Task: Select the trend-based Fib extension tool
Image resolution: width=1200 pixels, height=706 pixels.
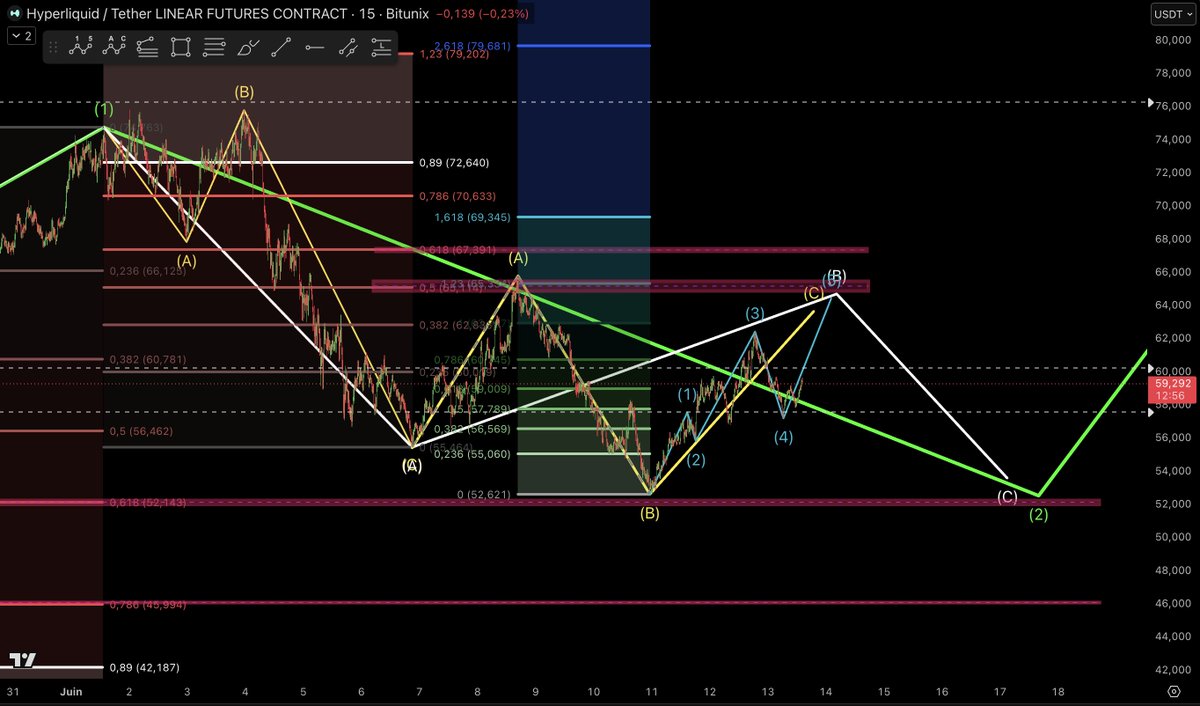Action: coord(380,46)
